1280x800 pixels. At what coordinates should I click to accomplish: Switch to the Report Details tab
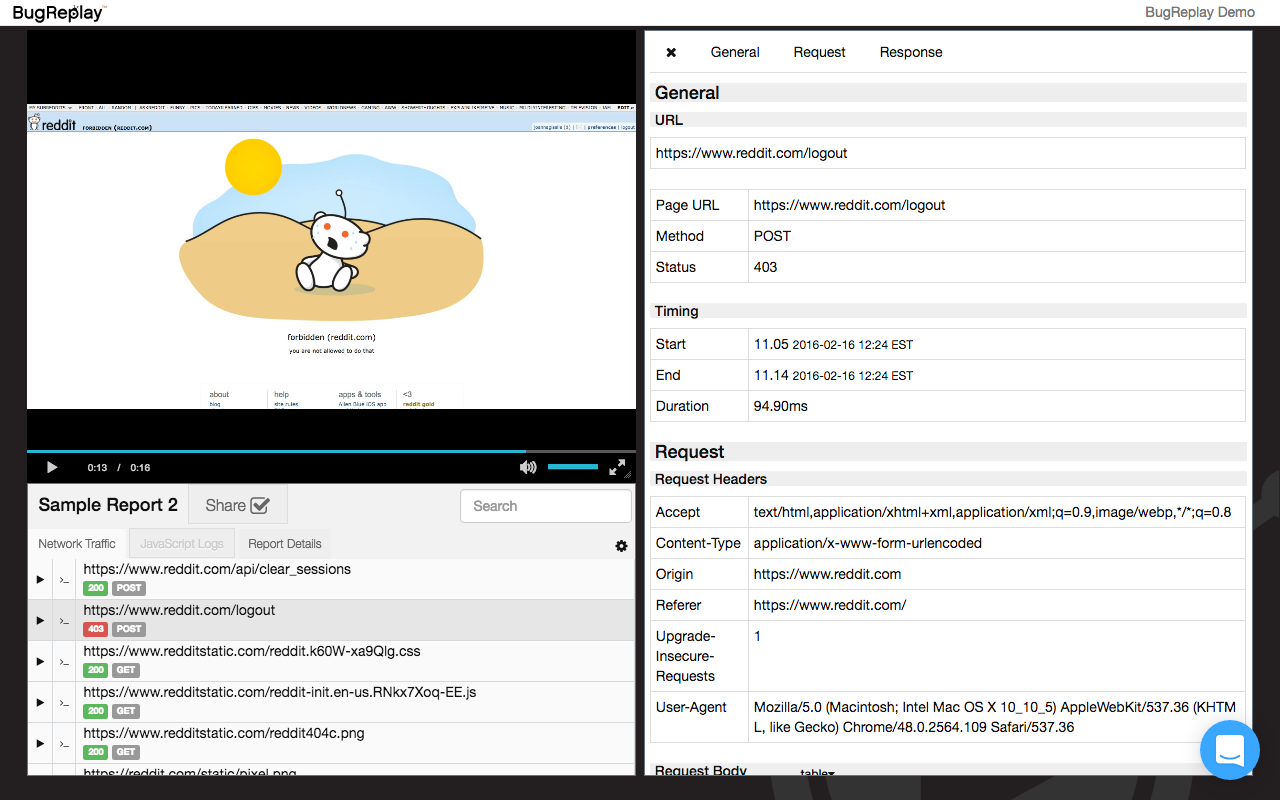click(x=285, y=544)
